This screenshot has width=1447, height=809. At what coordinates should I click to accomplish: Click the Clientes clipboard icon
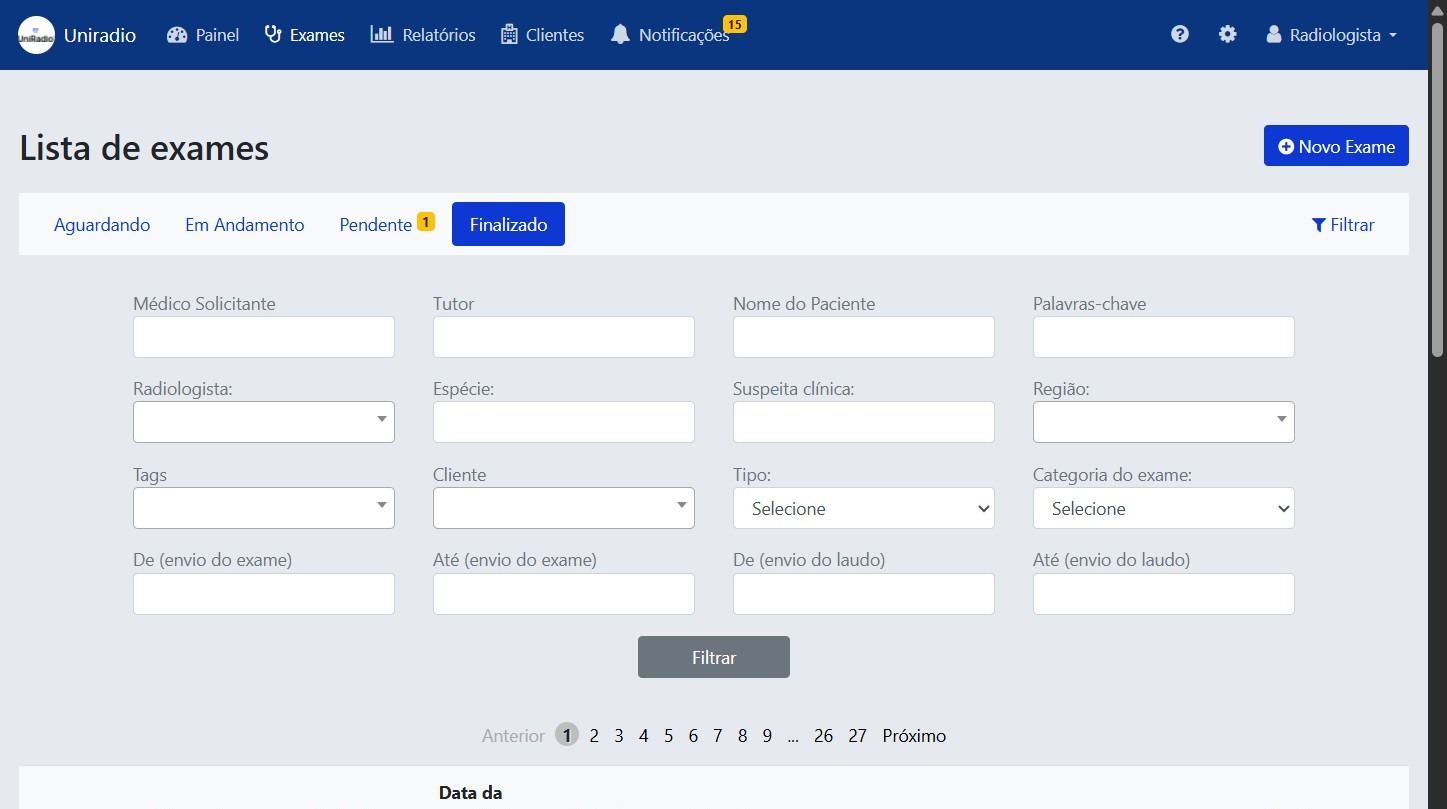coord(509,33)
